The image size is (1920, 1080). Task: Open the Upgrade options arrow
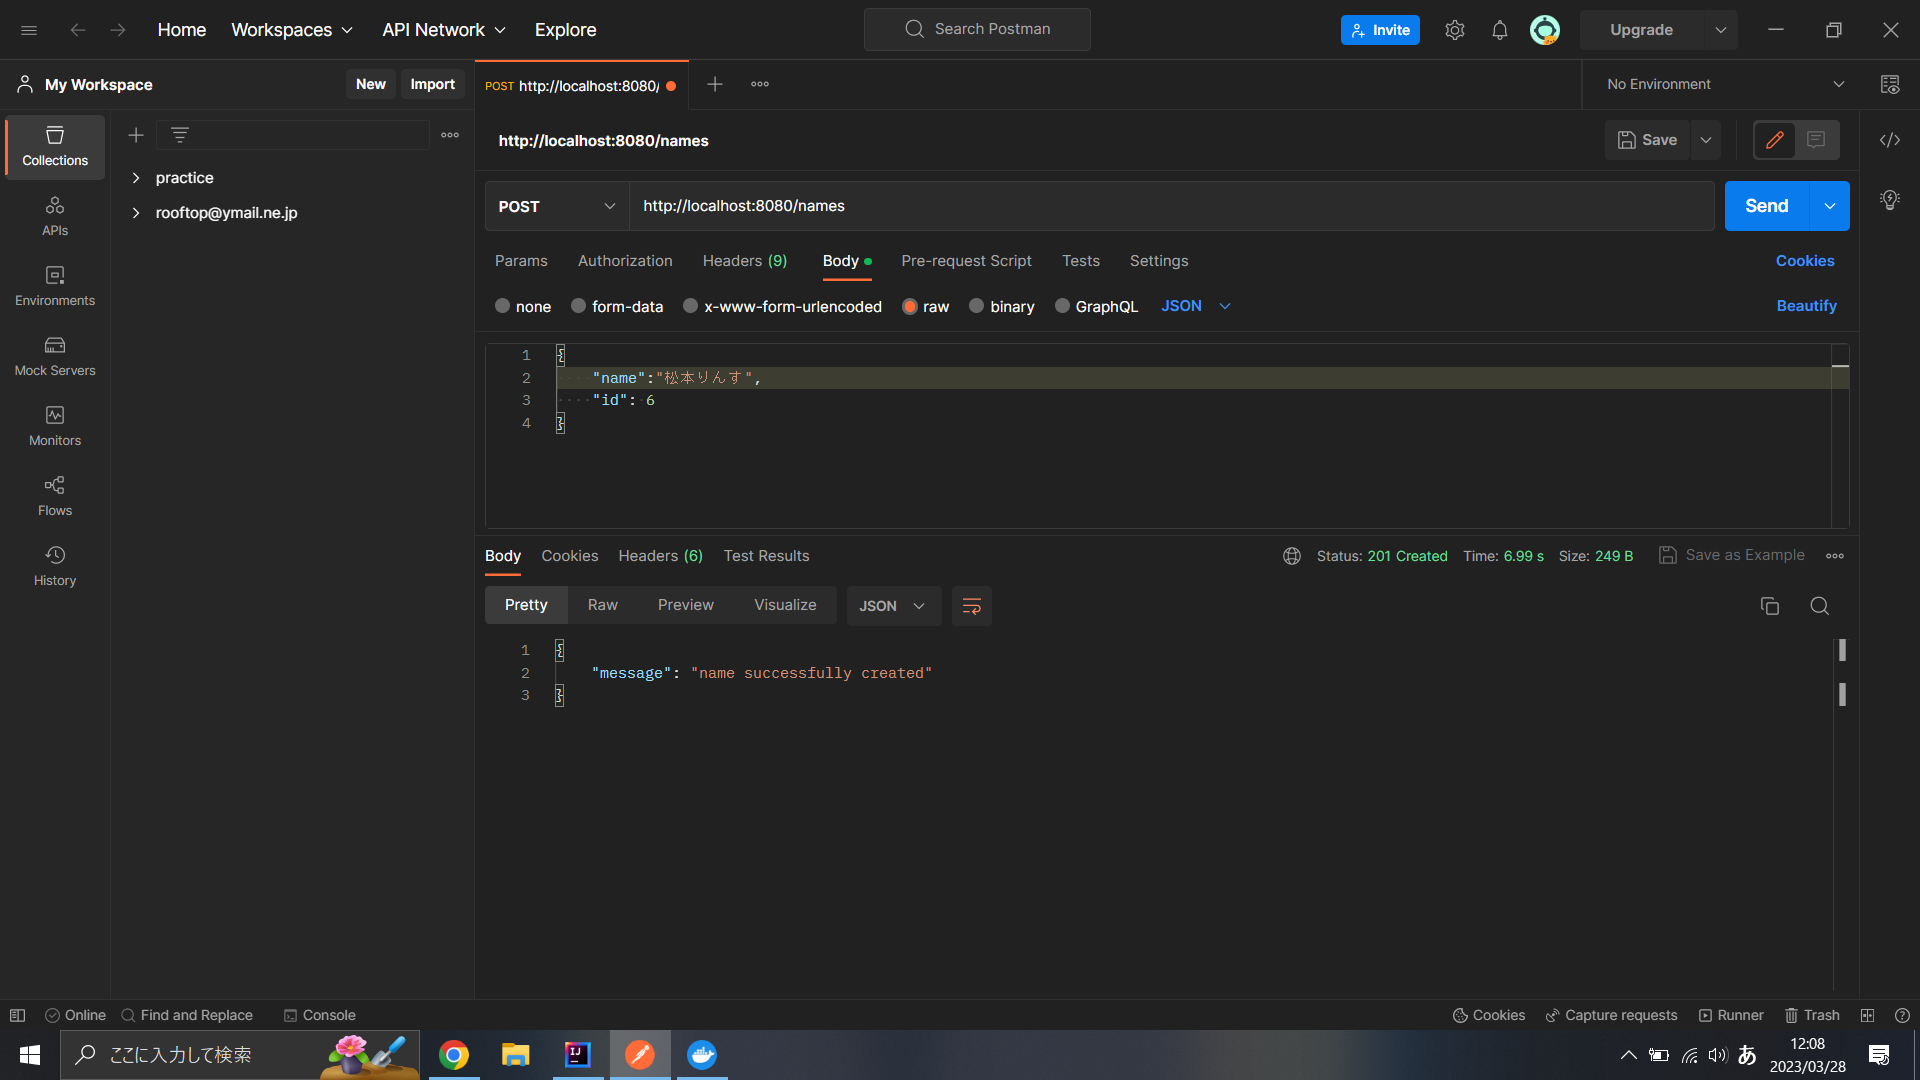(1721, 30)
